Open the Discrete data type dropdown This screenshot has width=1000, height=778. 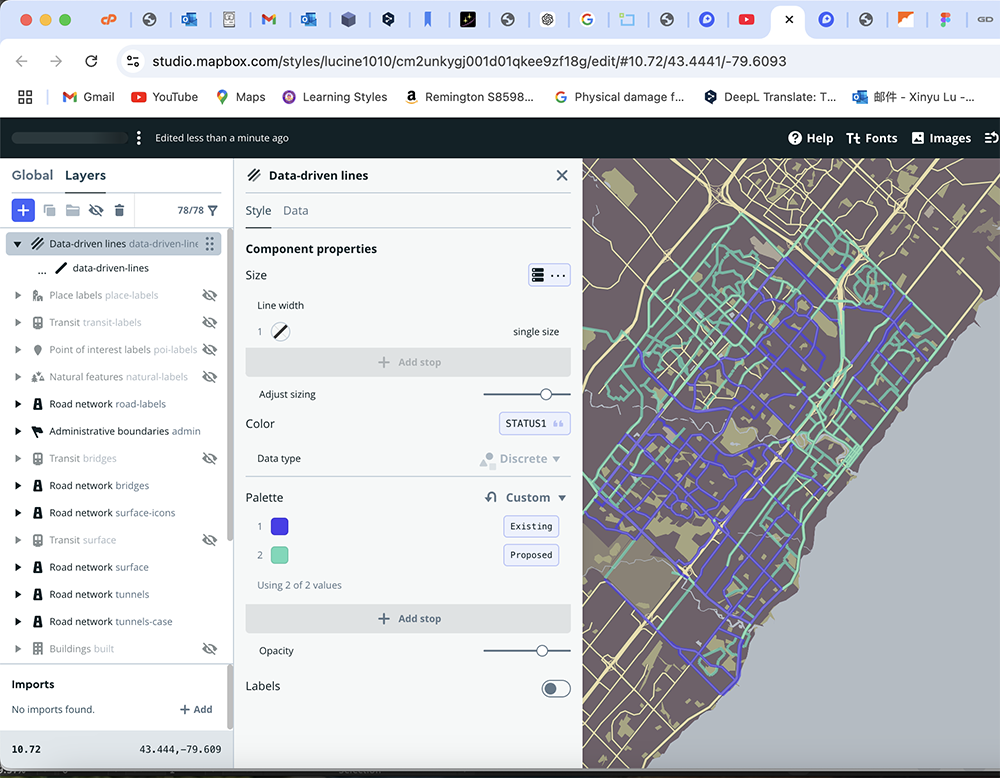528,459
